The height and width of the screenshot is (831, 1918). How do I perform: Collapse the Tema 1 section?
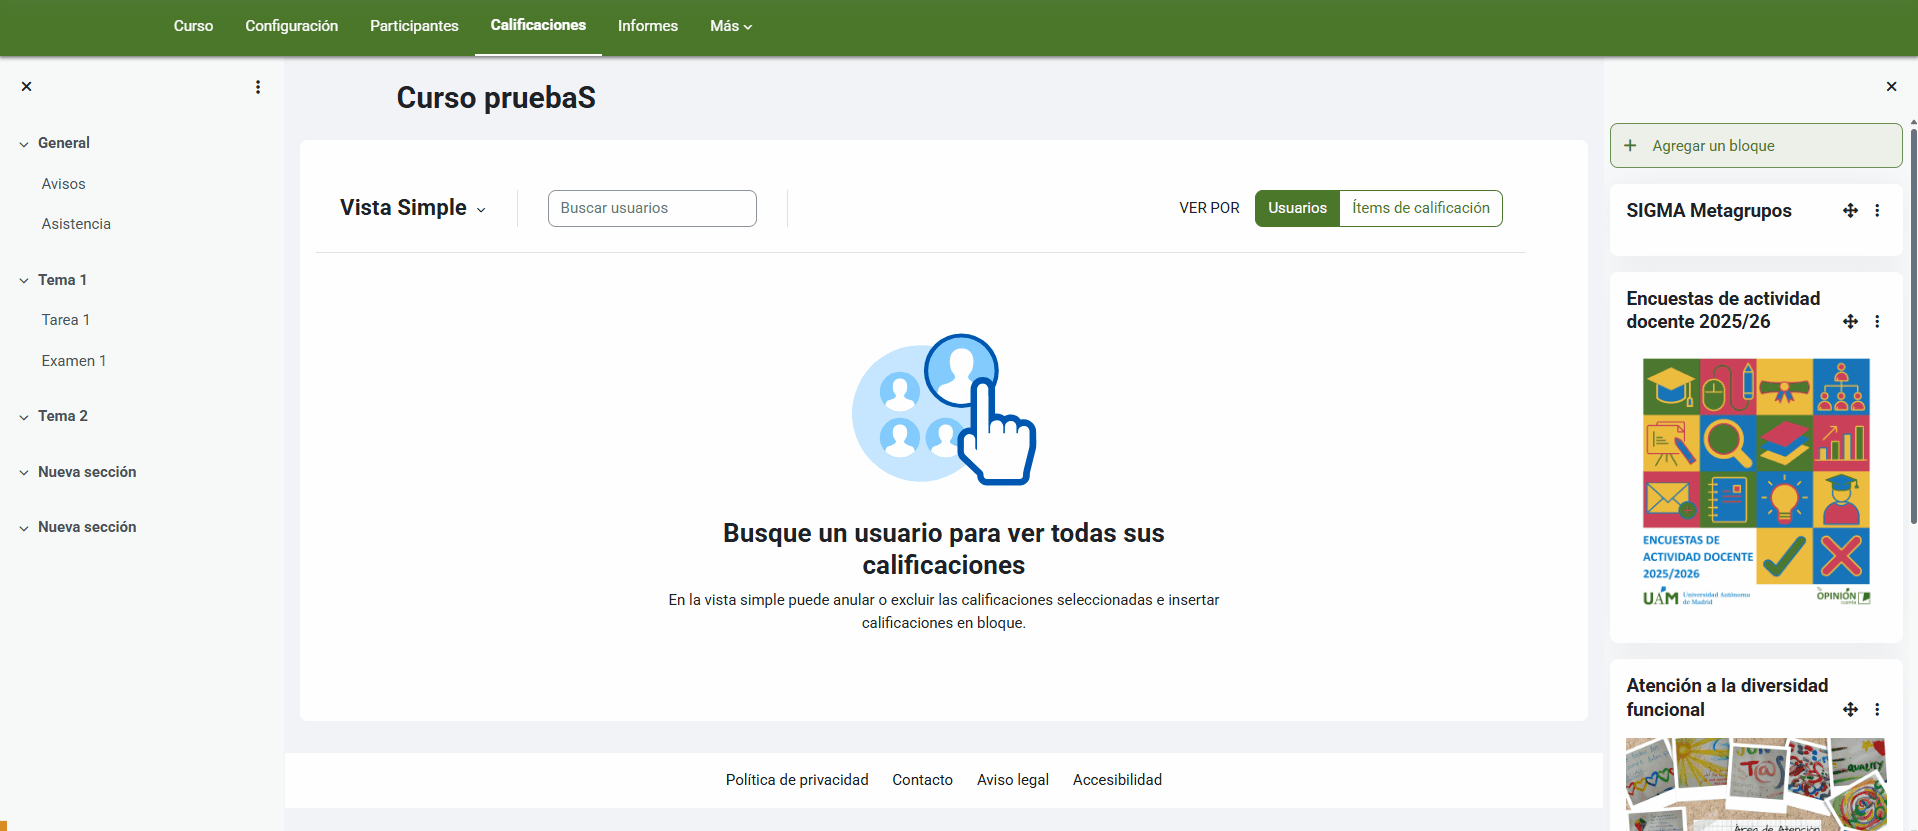[24, 281]
